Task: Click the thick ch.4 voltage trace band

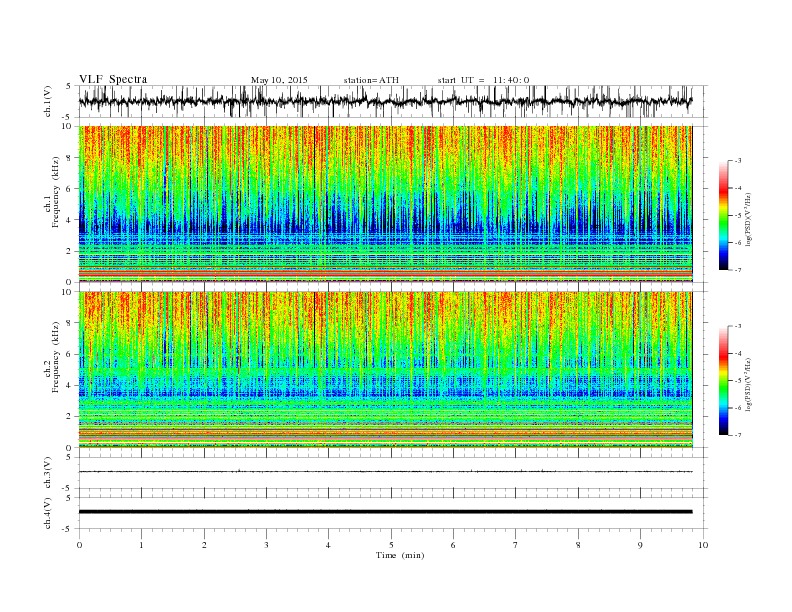Action: [385, 512]
